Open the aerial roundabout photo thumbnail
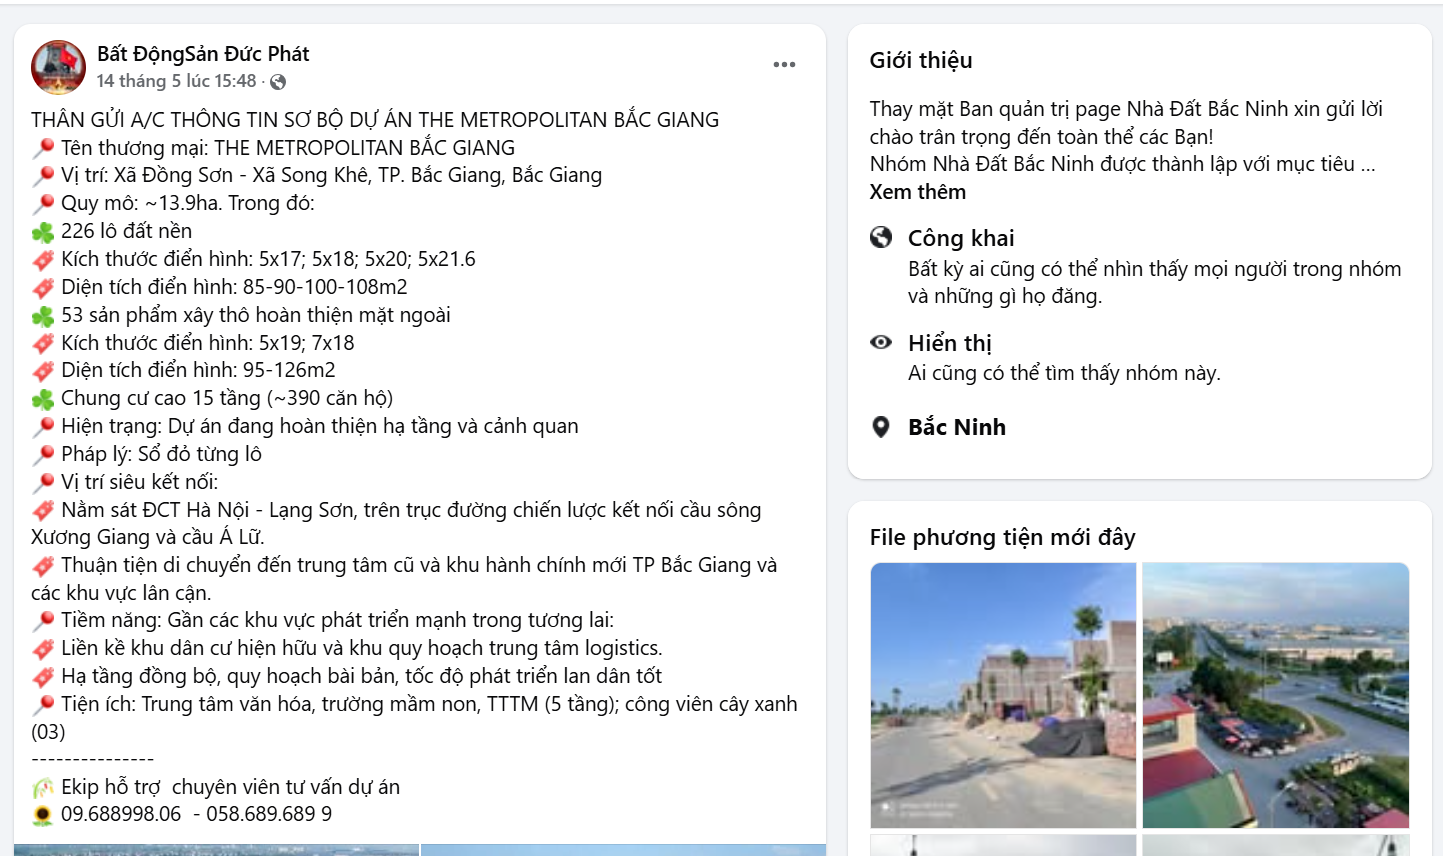The height and width of the screenshot is (856, 1443). (1275, 695)
